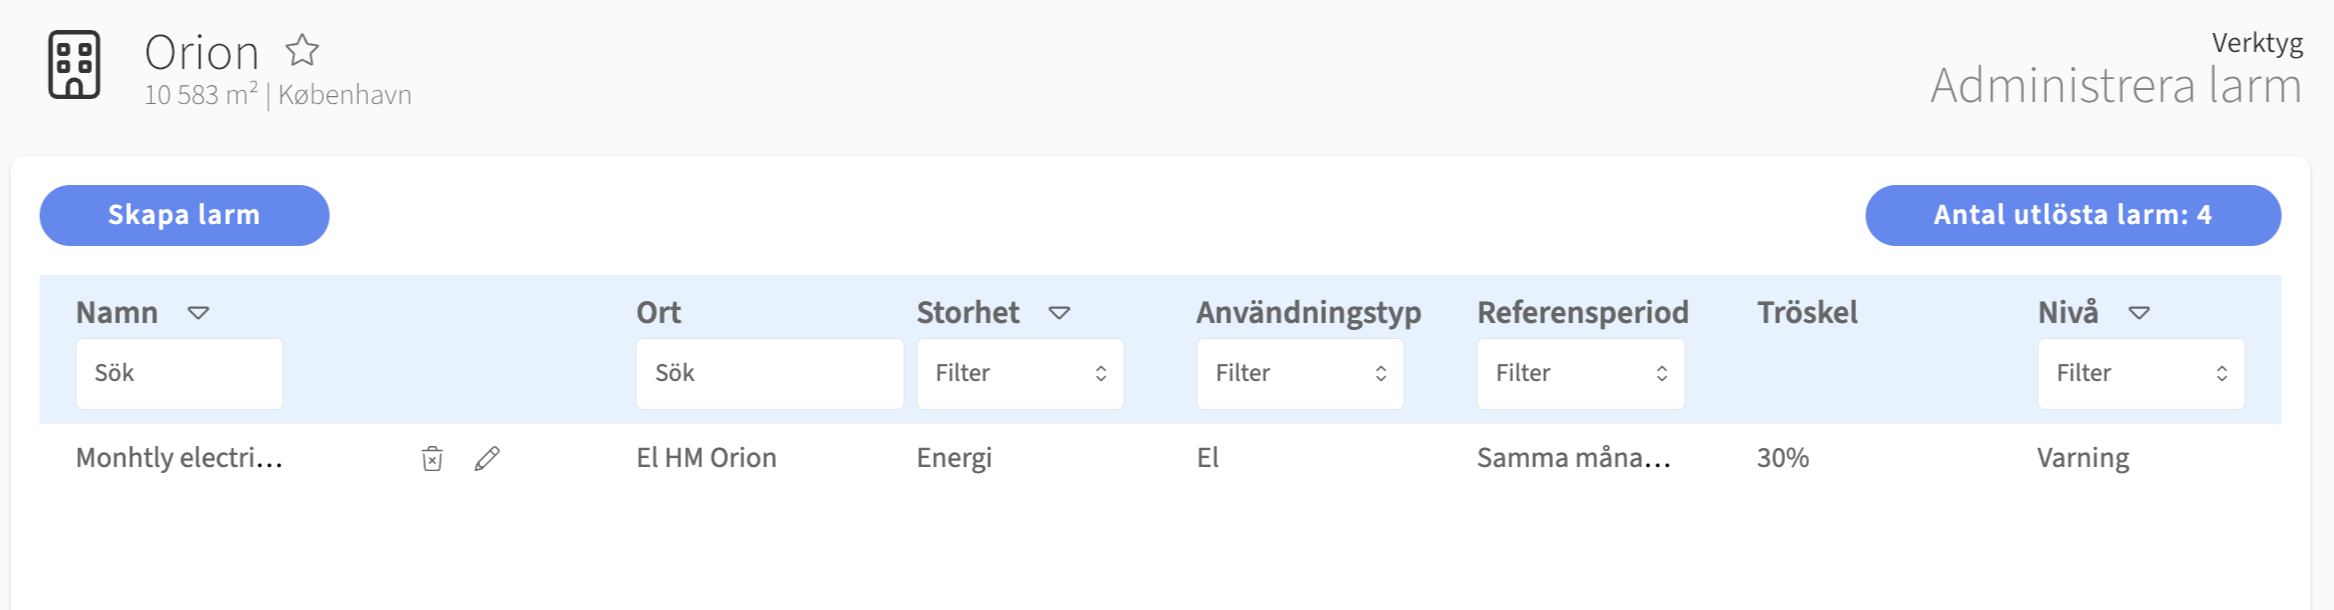Screen dimensions: 2334x610
Task: Open the Användningstyp filter dropdown
Action: (x=1300, y=373)
